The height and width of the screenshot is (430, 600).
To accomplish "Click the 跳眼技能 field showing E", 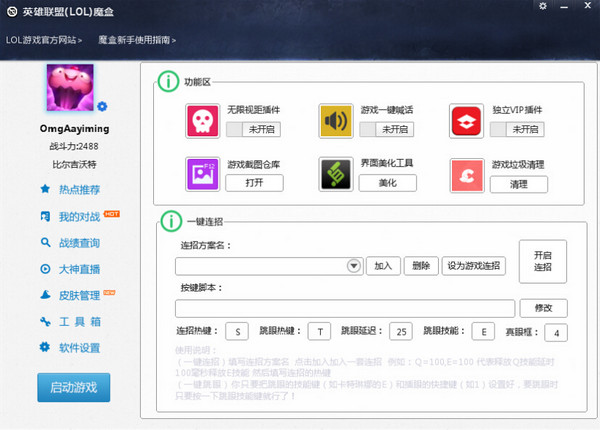I will coord(483,331).
